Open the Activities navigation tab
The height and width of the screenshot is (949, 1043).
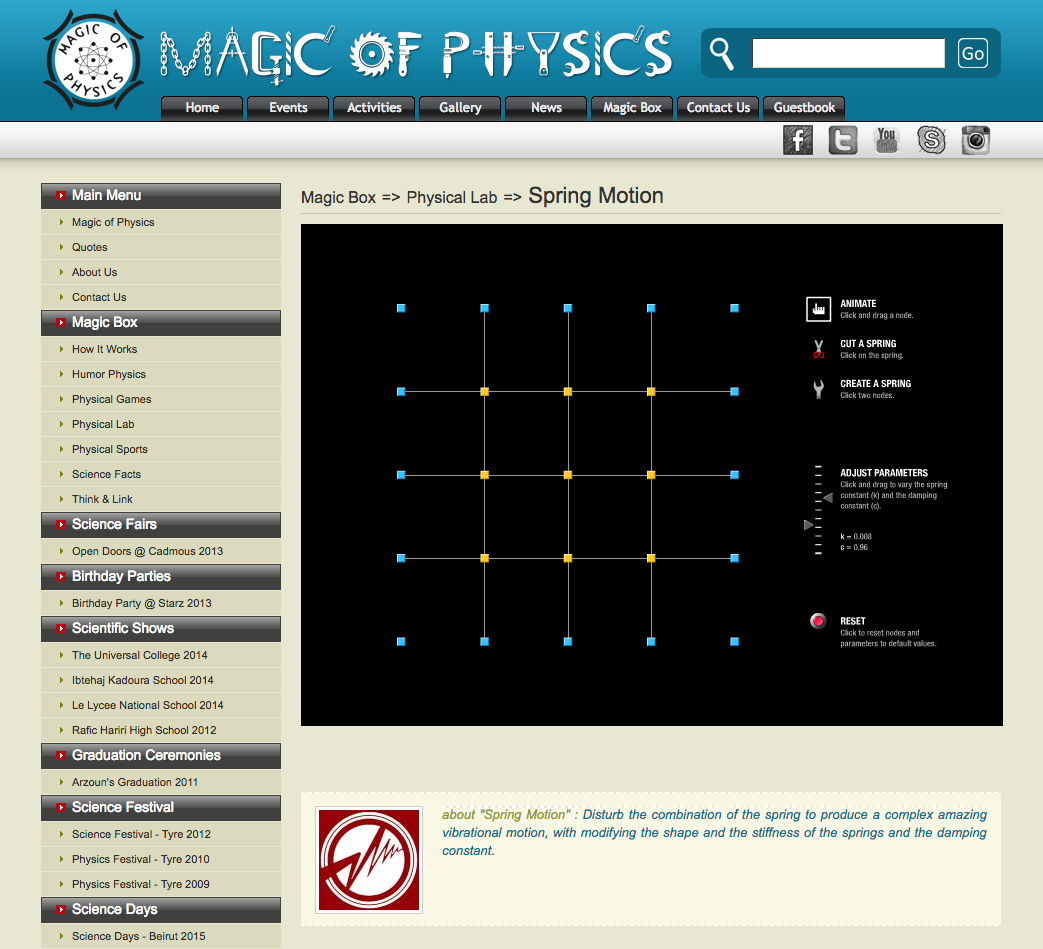pos(374,108)
